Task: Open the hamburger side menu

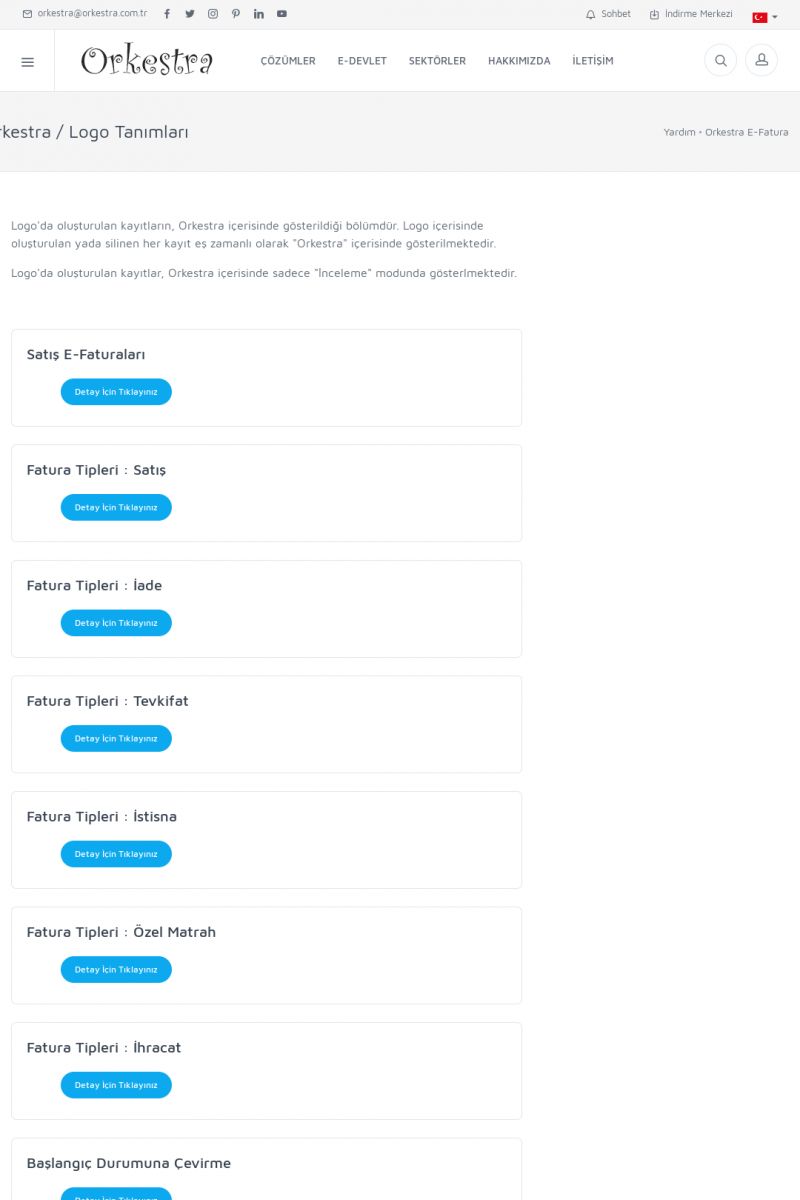Action: [x=27, y=62]
